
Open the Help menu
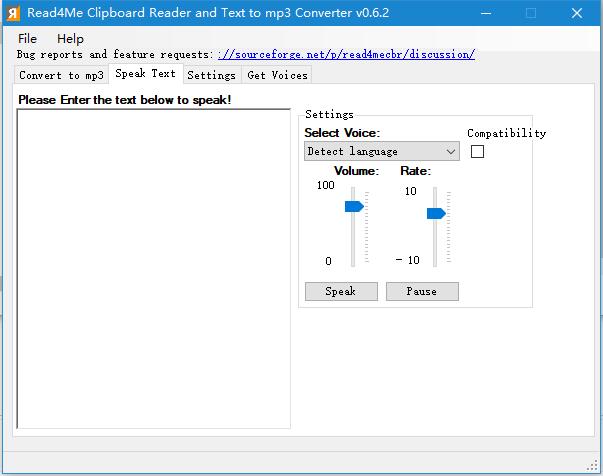(x=70, y=38)
